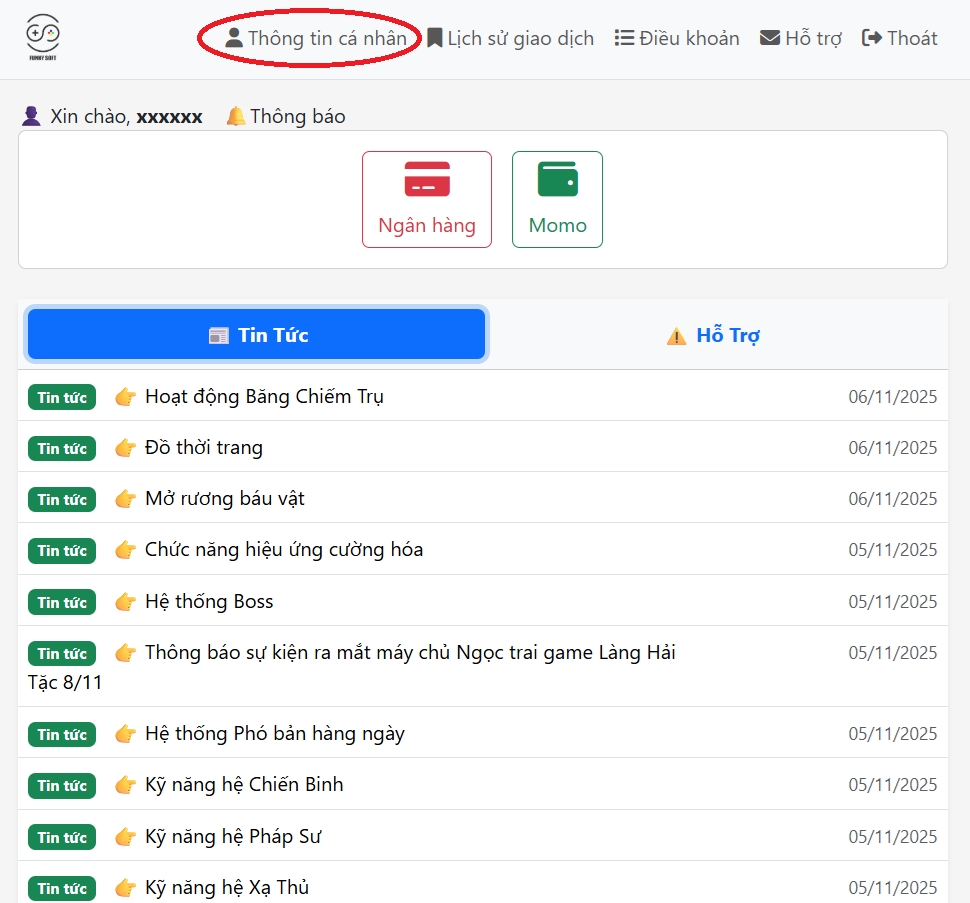This screenshot has width=970, height=903.
Task: Open the Đồ thời trang news item
Action: [203, 447]
